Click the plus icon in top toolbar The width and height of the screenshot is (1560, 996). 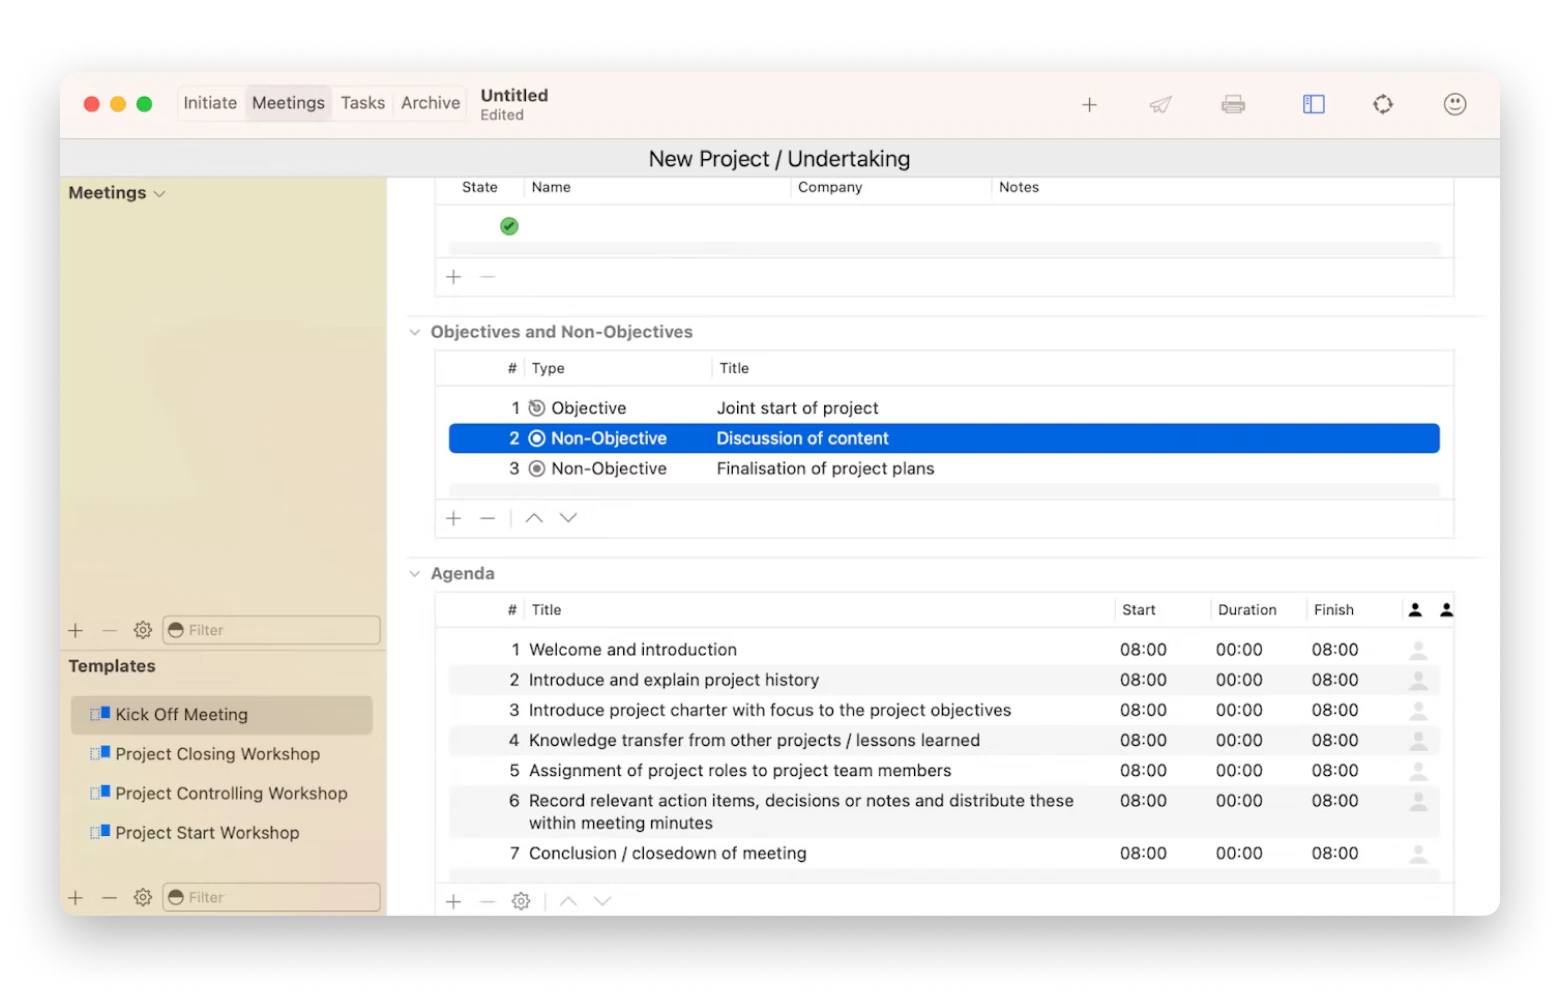pos(1089,104)
